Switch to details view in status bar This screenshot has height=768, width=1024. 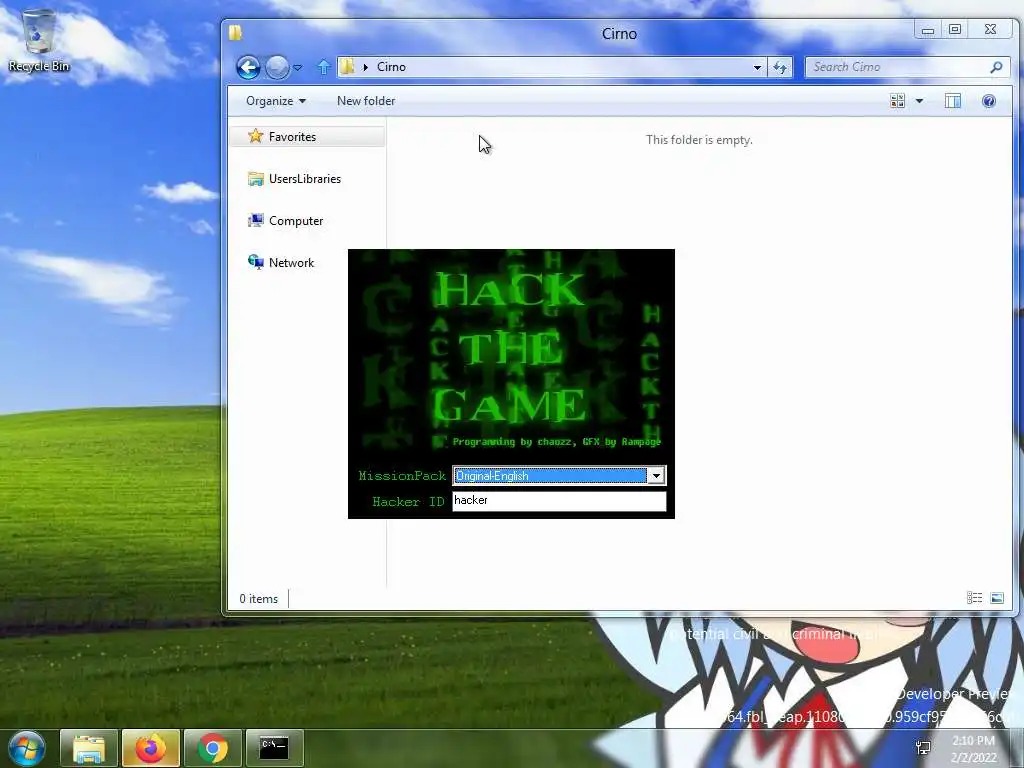coord(974,598)
